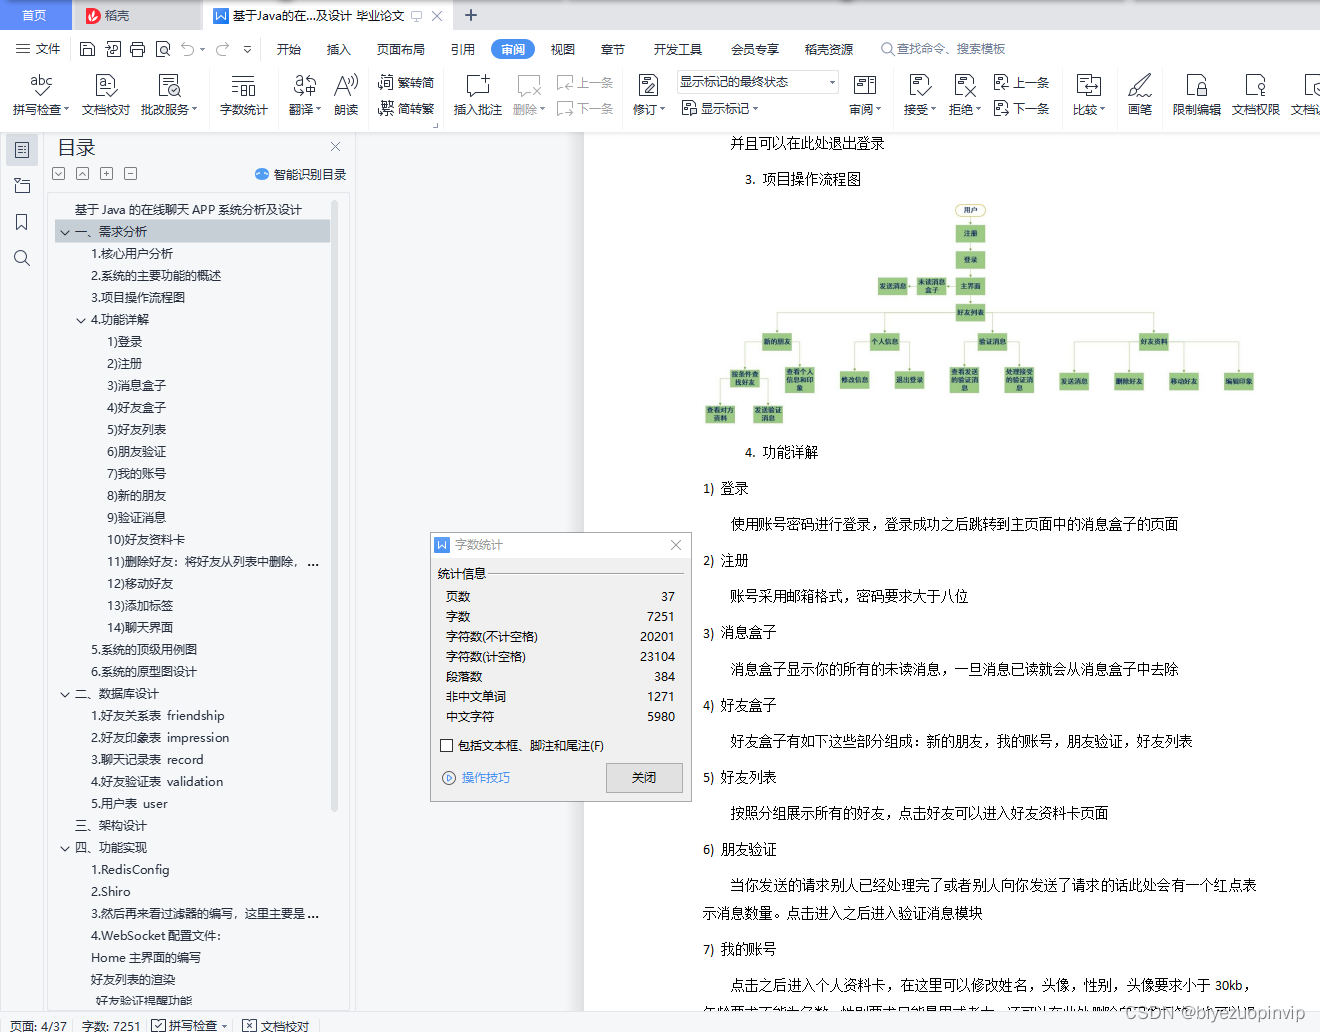Click 智能识别目录 smart outline button
The height and width of the screenshot is (1032, 1320).
(300, 174)
